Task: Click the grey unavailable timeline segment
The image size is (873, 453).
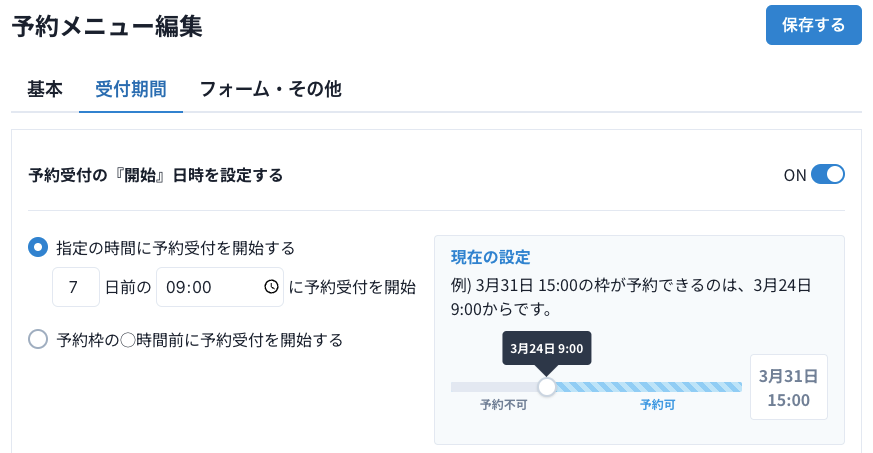Action: click(494, 387)
